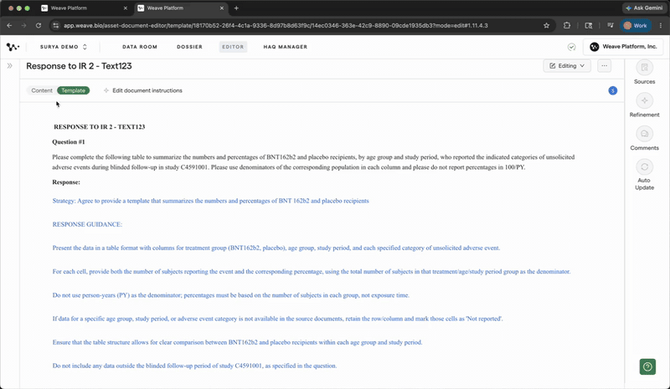Close the second Weave Platform tab
Image resolution: width=670 pixels, height=389 pixels.
[x=221, y=8]
